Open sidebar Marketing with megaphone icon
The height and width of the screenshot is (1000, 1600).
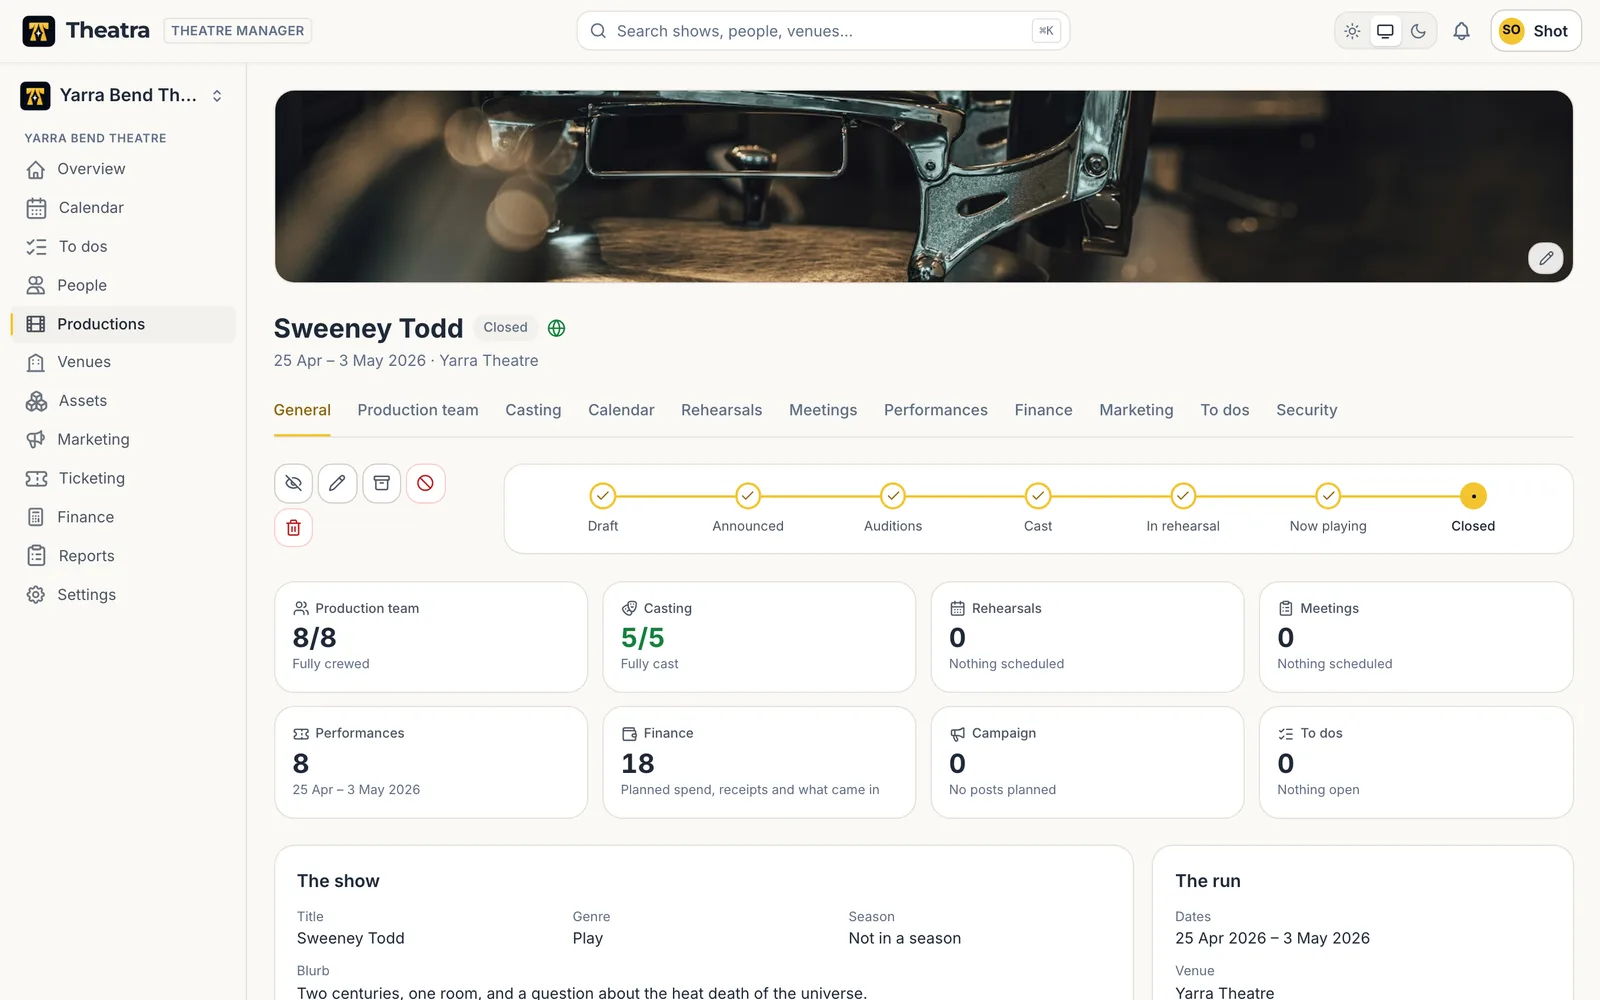coord(123,440)
